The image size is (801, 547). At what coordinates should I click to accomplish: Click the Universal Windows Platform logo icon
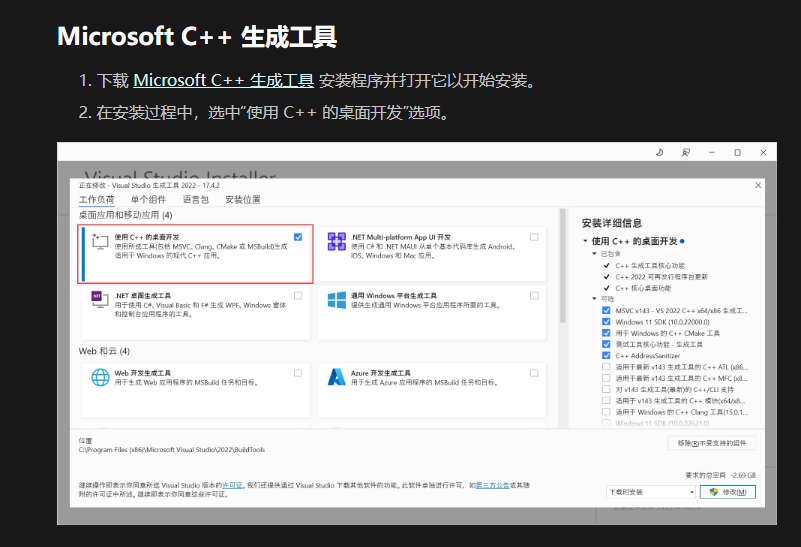coord(337,300)
